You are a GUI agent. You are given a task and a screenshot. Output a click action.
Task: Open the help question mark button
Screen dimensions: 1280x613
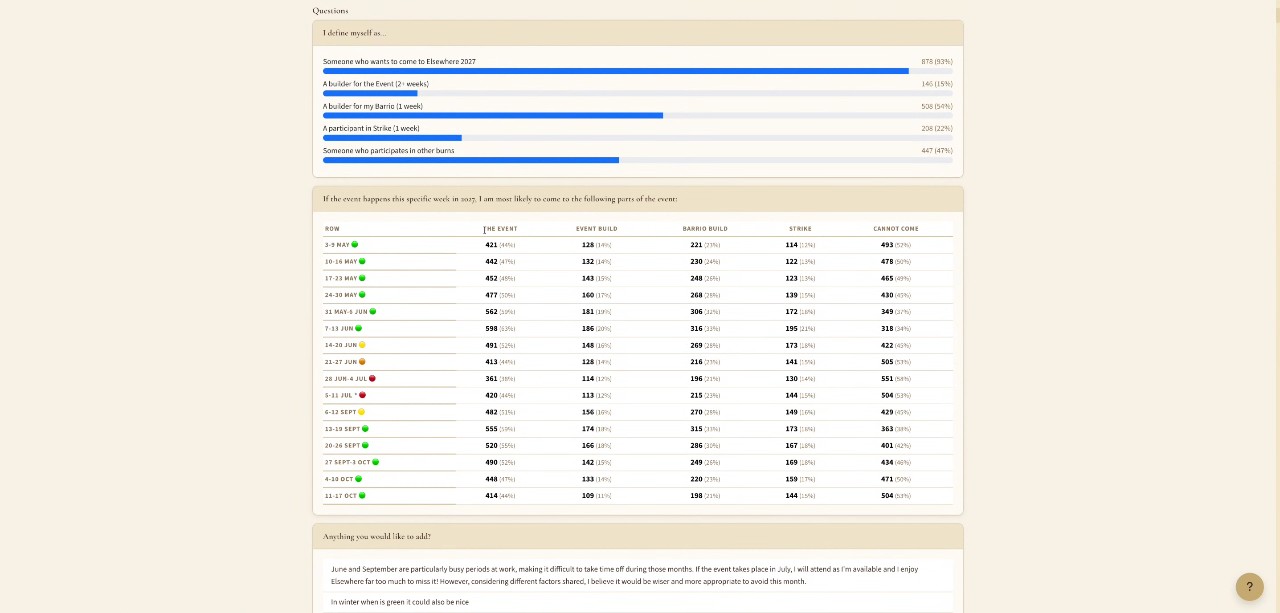click(1249, 587)
